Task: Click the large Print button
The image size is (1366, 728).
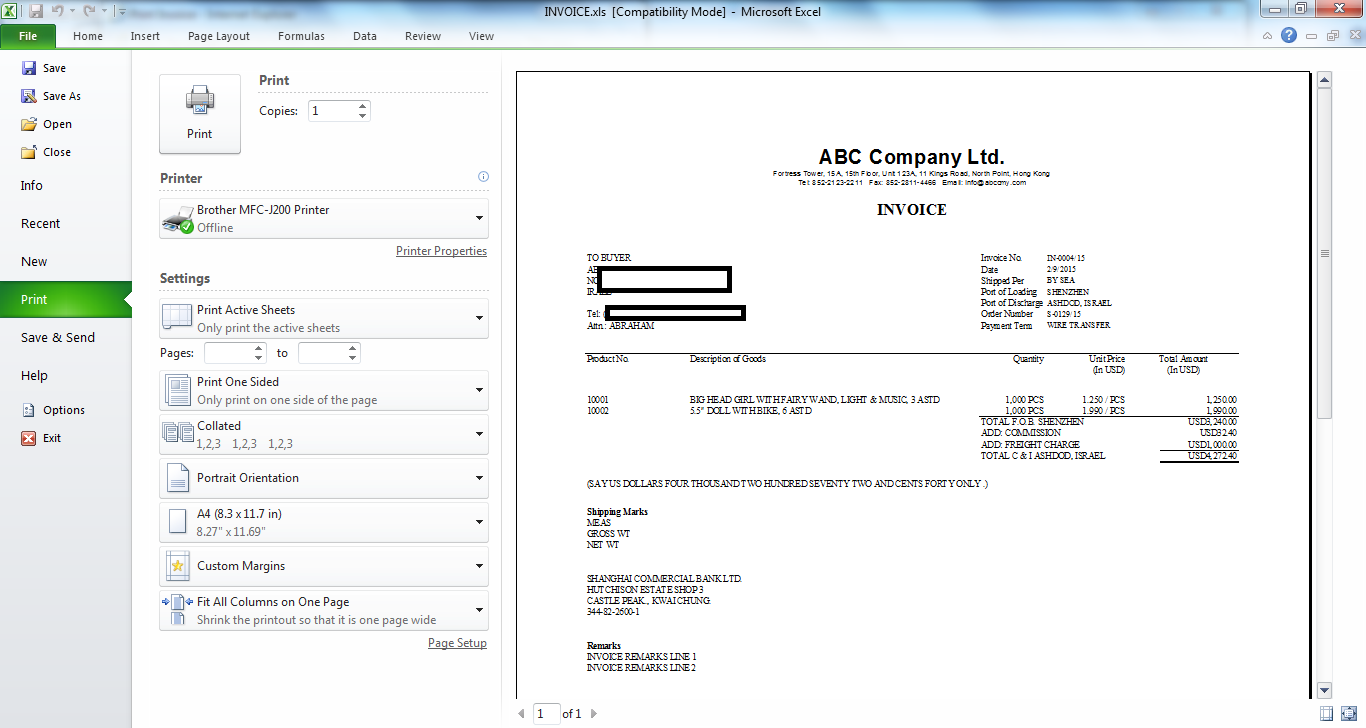Action: point(200,114)
